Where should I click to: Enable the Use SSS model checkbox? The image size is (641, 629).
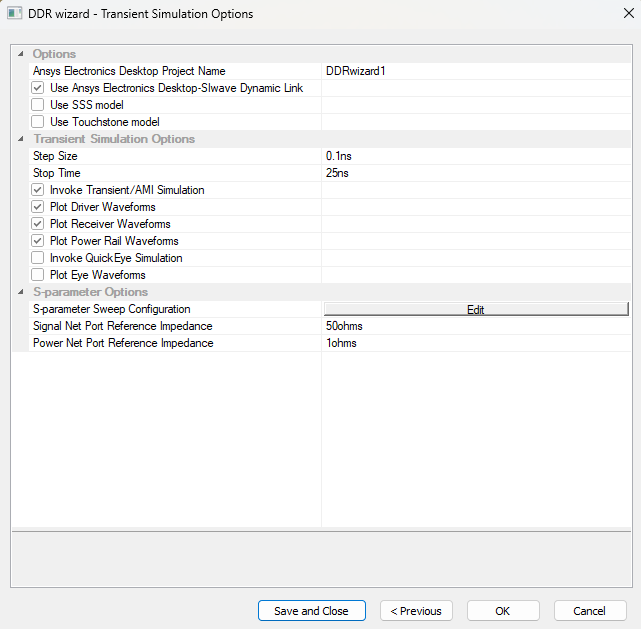coord(38,105)
